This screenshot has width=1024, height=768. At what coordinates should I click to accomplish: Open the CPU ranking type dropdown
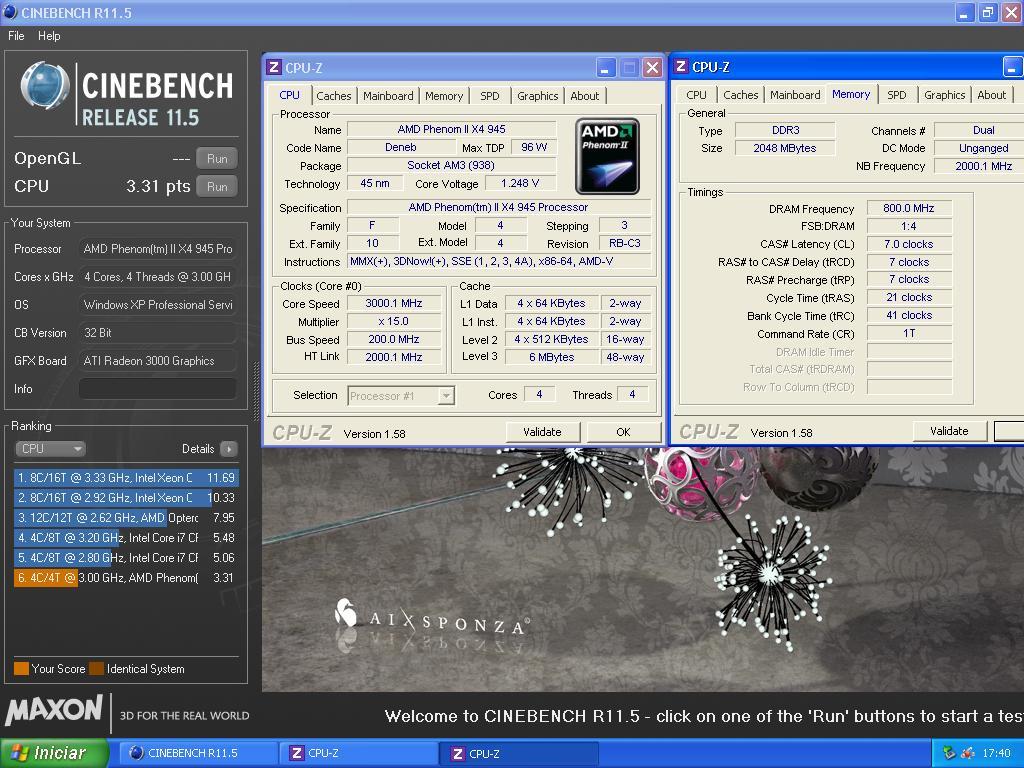tap(50, 449)
